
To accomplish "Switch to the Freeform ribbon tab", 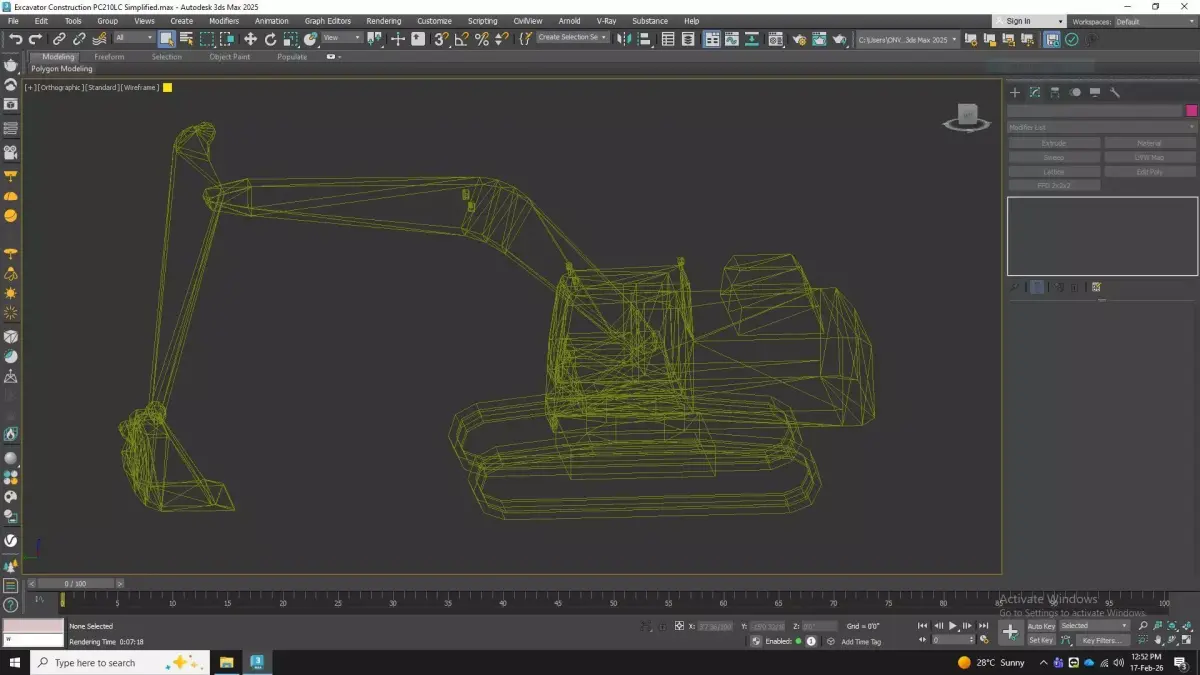I will click(x=109, y=57).
